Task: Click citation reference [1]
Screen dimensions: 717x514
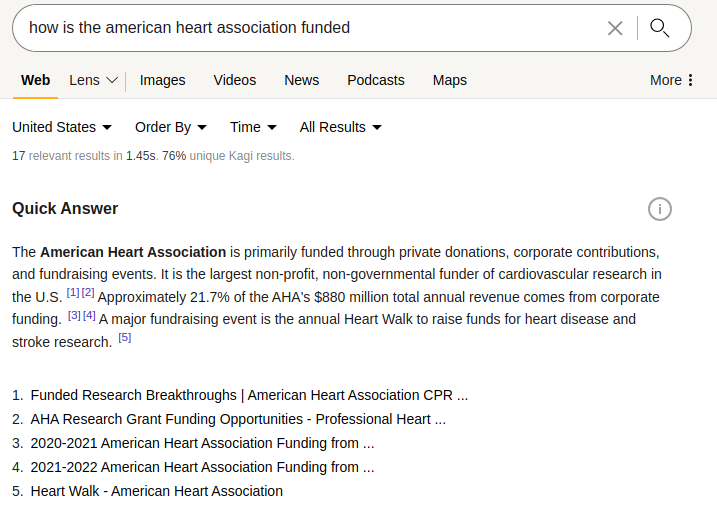Action: pos(73,292)
